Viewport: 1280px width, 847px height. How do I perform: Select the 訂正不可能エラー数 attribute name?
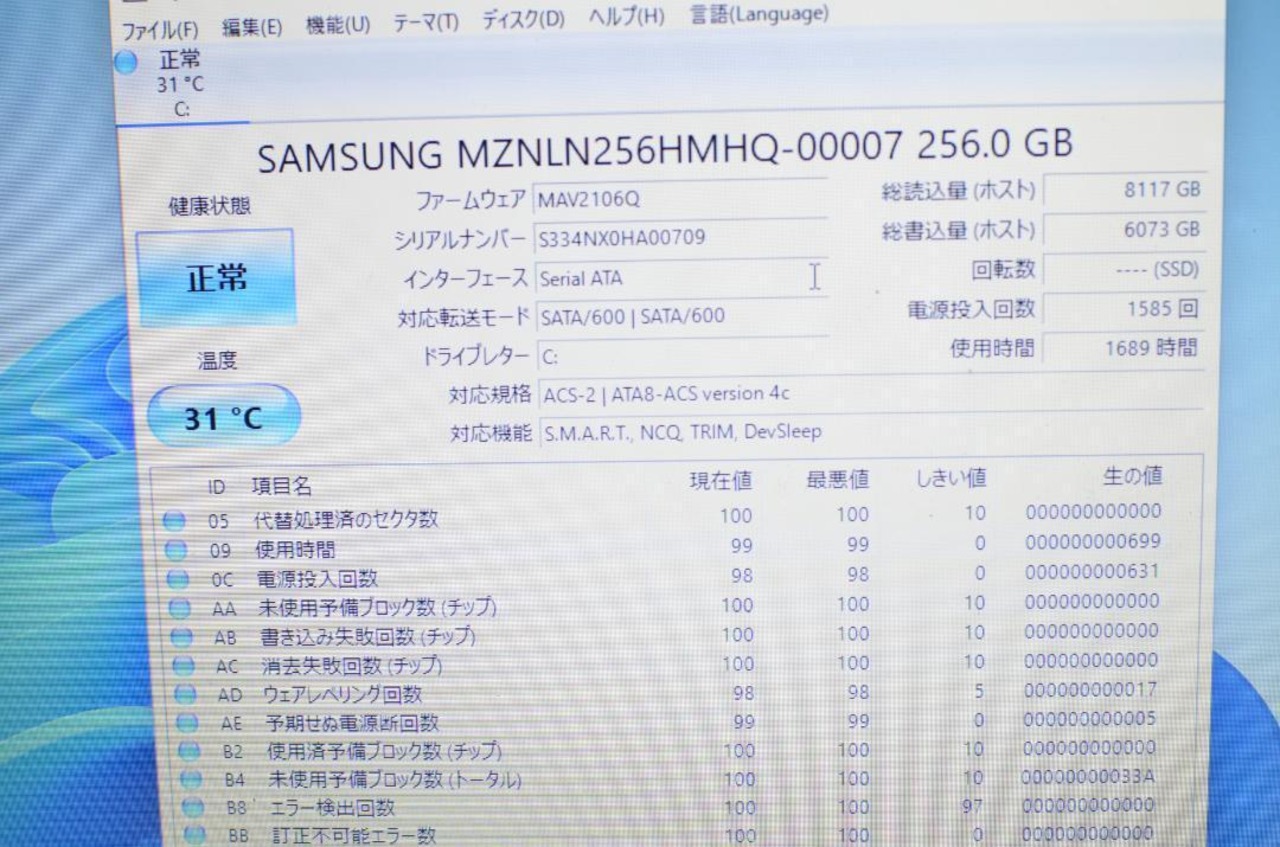[355, 835]
